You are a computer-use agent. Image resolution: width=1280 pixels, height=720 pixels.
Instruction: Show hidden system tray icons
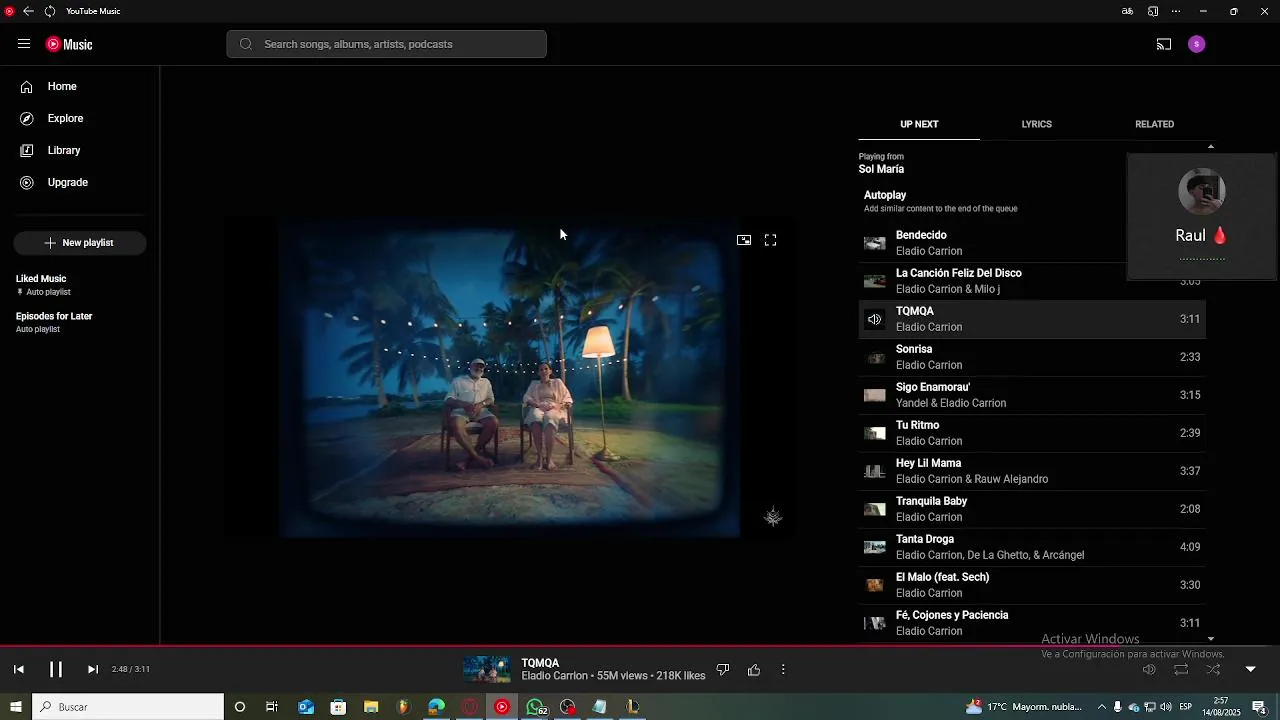click(x=1102, y=707)
